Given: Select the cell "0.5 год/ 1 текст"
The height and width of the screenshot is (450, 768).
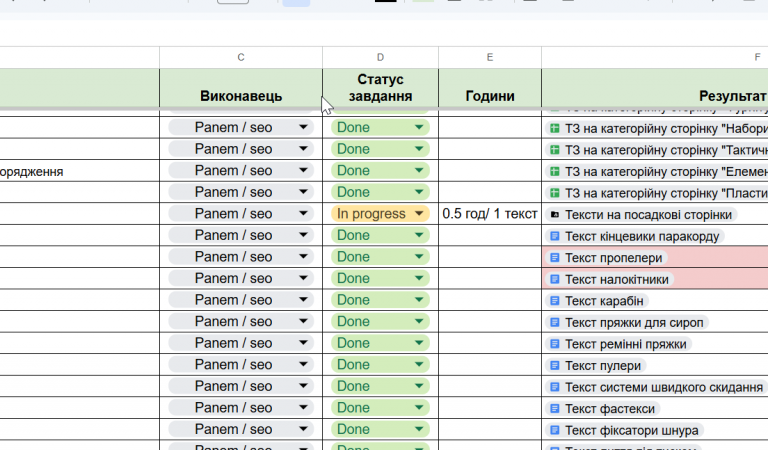Looking at the screenshot, I should (490, 213).
